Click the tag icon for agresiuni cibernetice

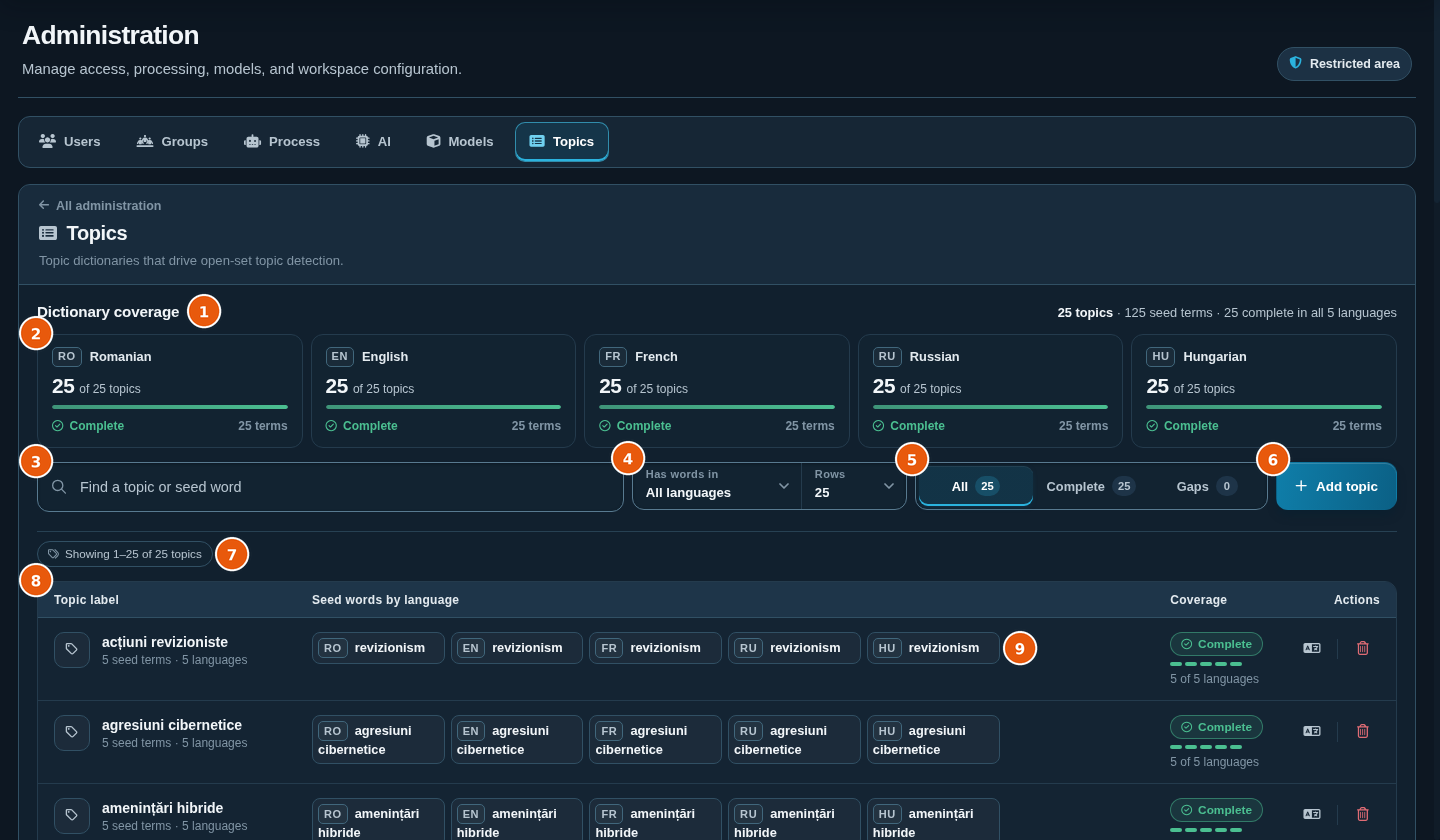click(x=72, y=733)
